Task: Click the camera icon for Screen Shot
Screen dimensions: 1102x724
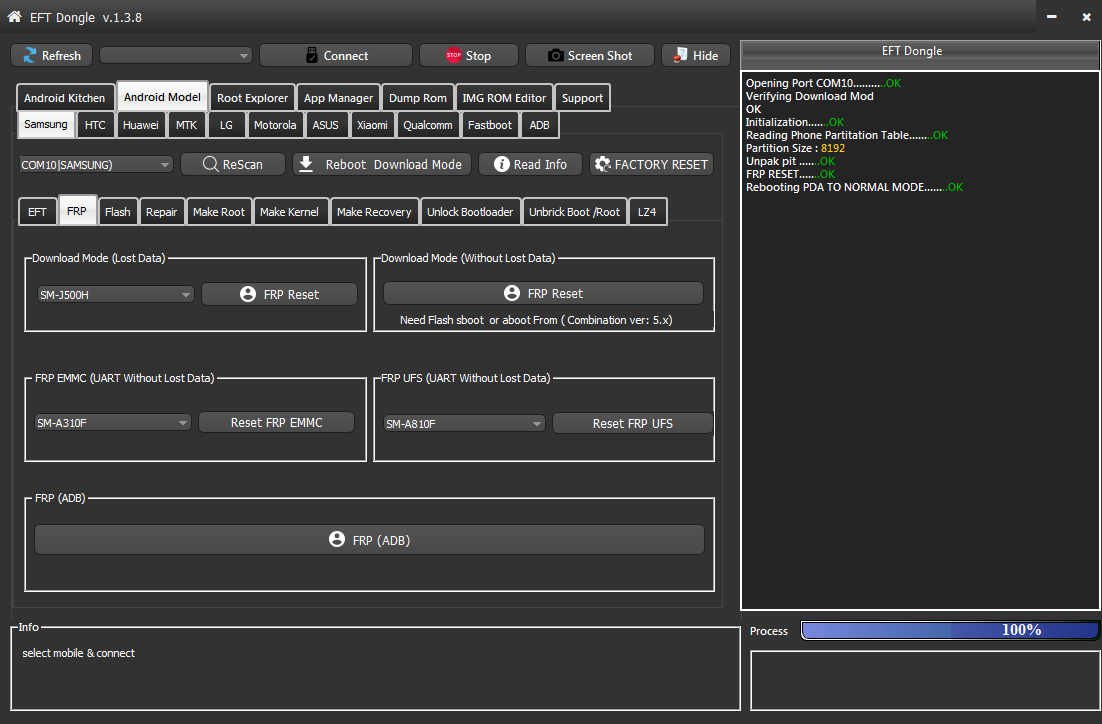Action: (555, 56)
